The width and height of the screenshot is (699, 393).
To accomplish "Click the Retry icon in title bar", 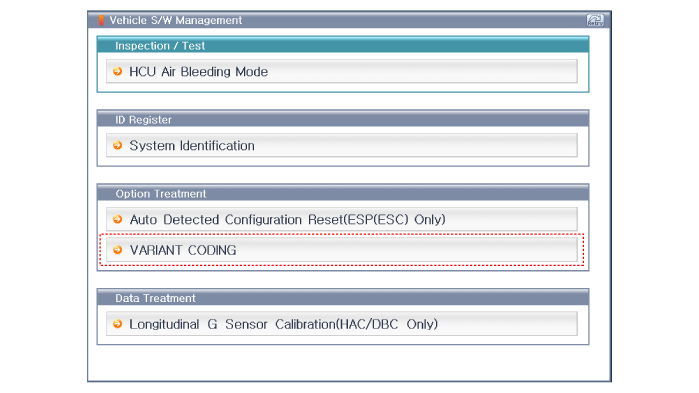I will (x=595, y=20).
